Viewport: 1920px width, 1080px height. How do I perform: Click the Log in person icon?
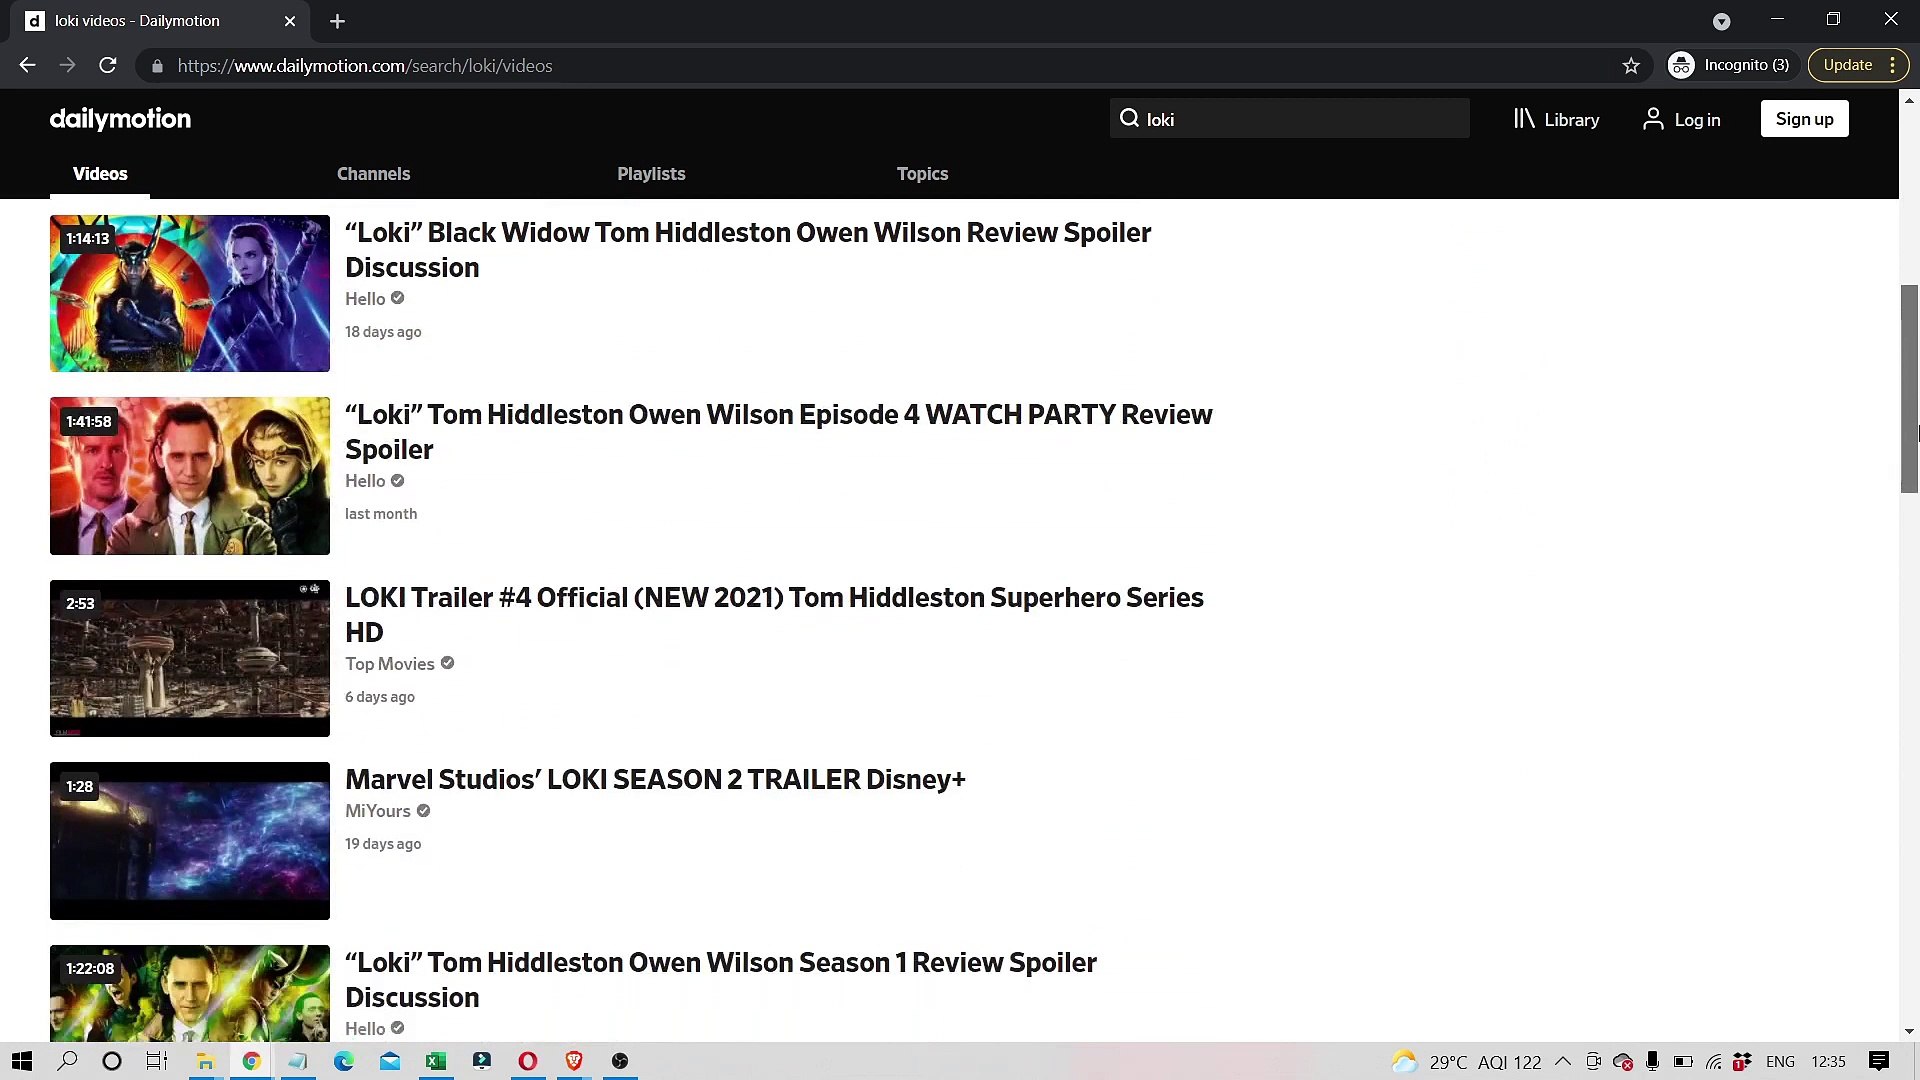(x=1652, y=119)
